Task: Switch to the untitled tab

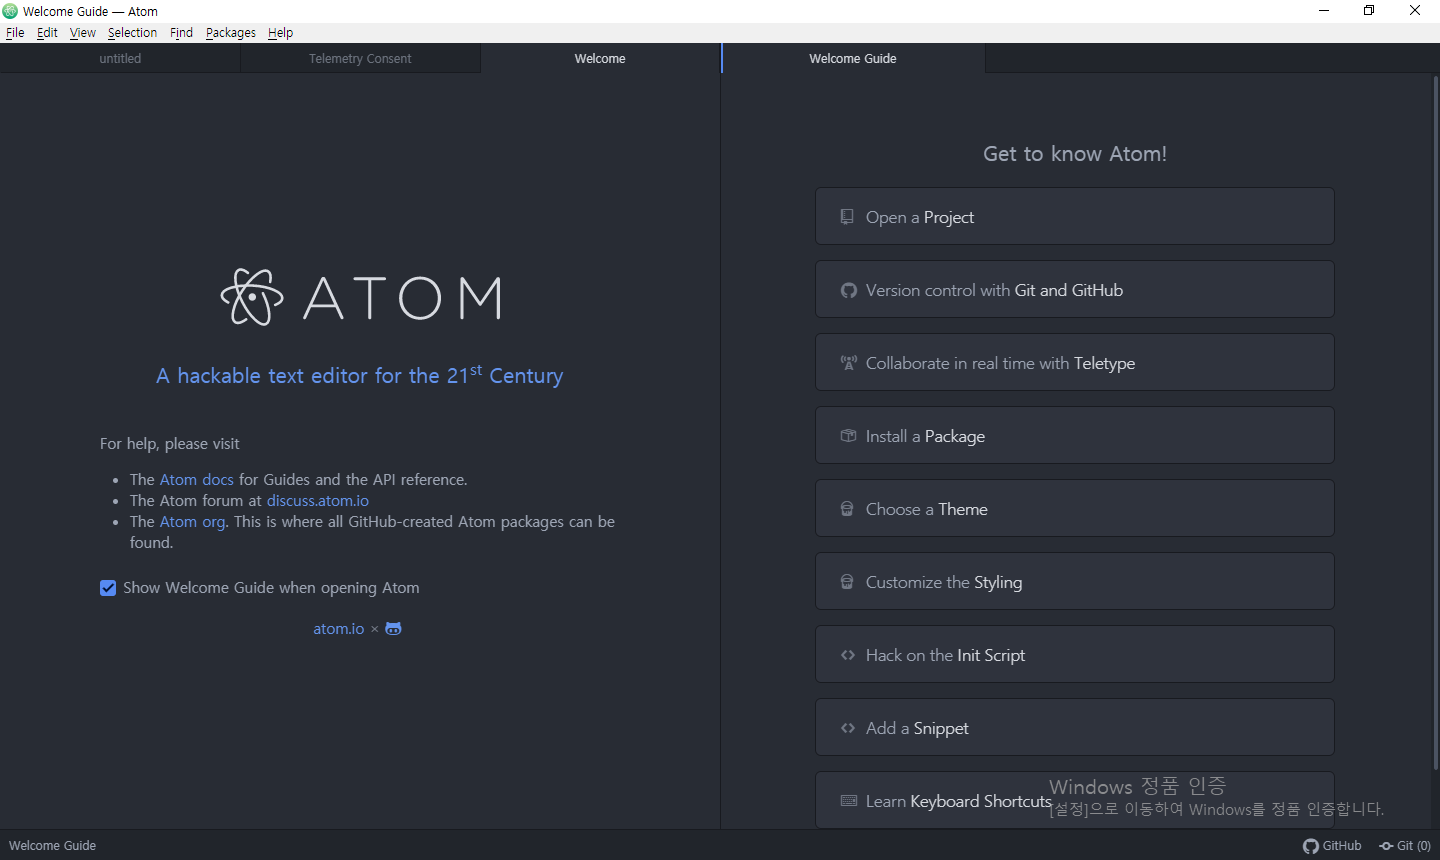Action: 120,58
